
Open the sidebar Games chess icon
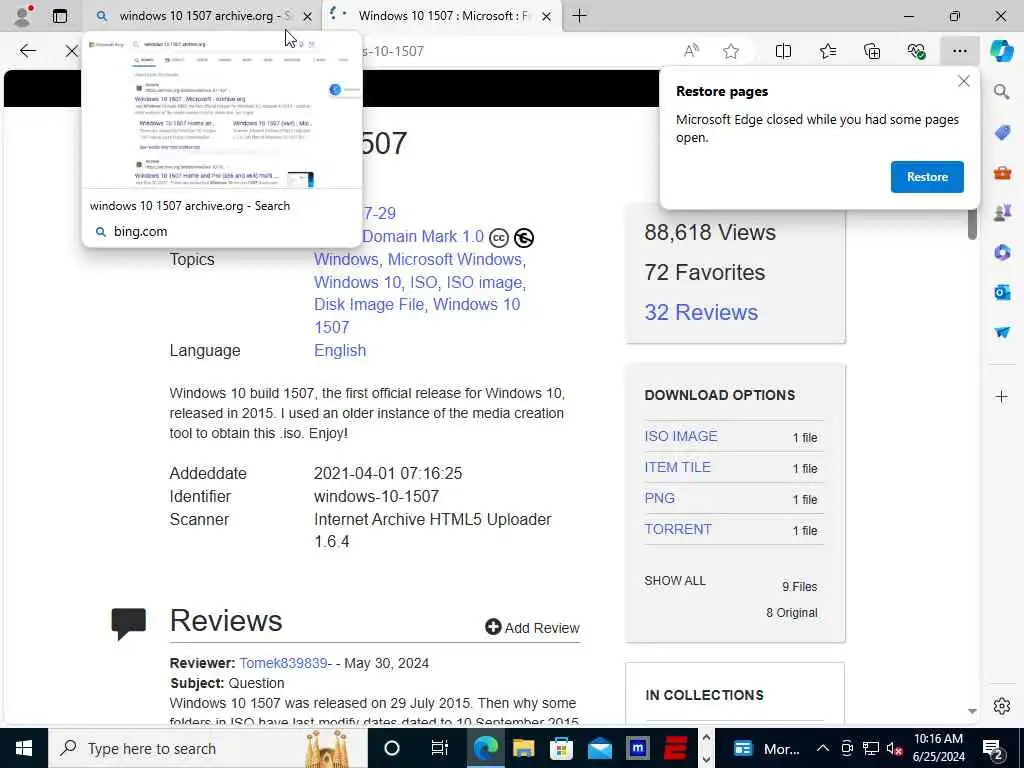pos(1002,212)
